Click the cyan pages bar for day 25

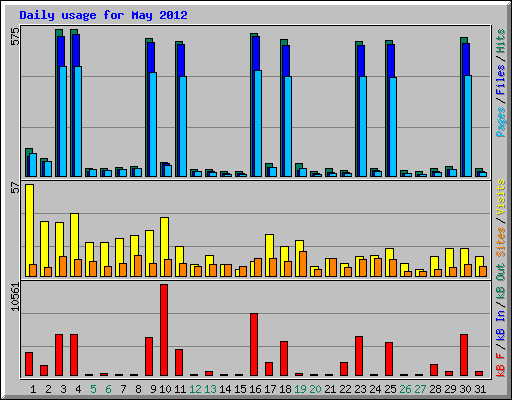click(393, 127)
